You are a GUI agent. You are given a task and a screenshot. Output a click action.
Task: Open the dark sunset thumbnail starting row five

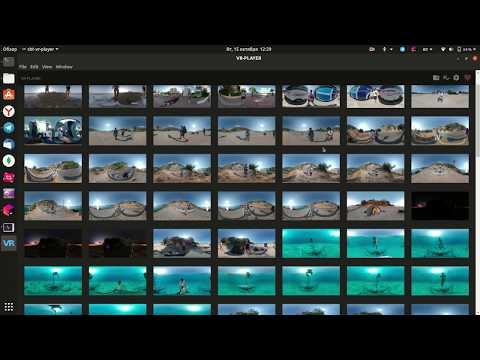(53, 243)
